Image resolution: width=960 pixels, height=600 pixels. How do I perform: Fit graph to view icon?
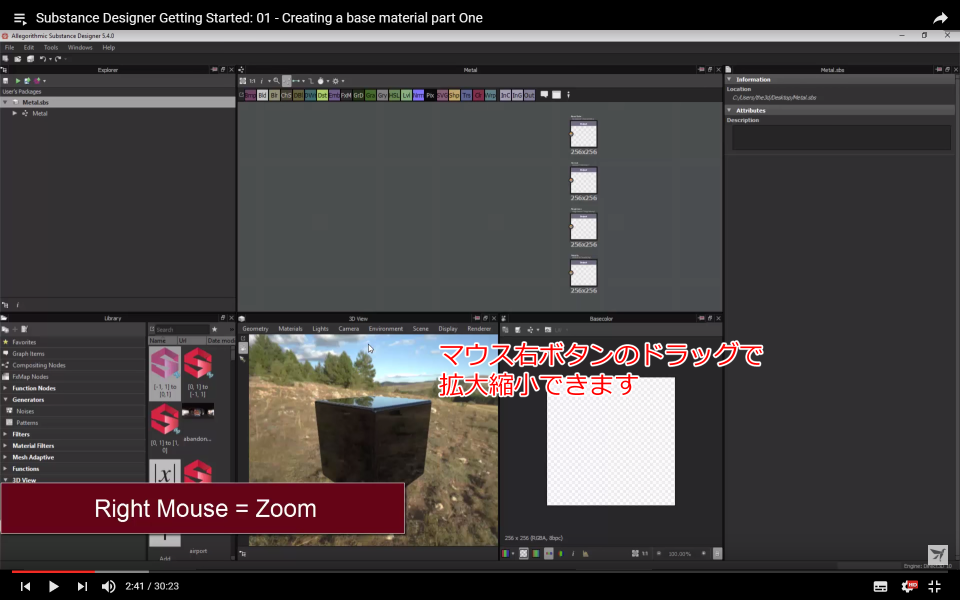tap(242, 81)
